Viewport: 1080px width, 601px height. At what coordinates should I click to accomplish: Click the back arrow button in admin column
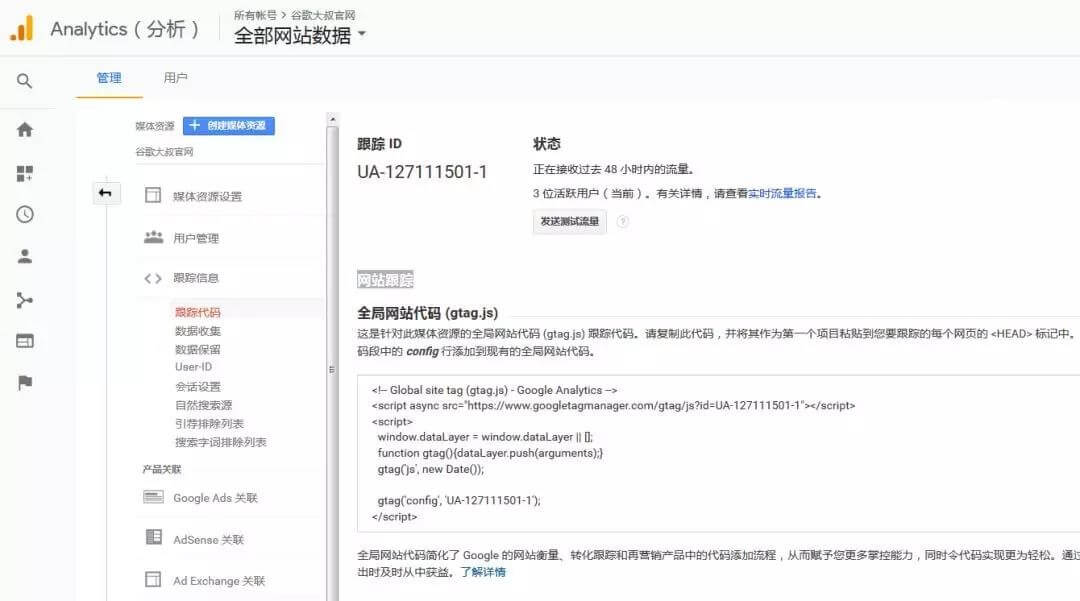point(105,193)
